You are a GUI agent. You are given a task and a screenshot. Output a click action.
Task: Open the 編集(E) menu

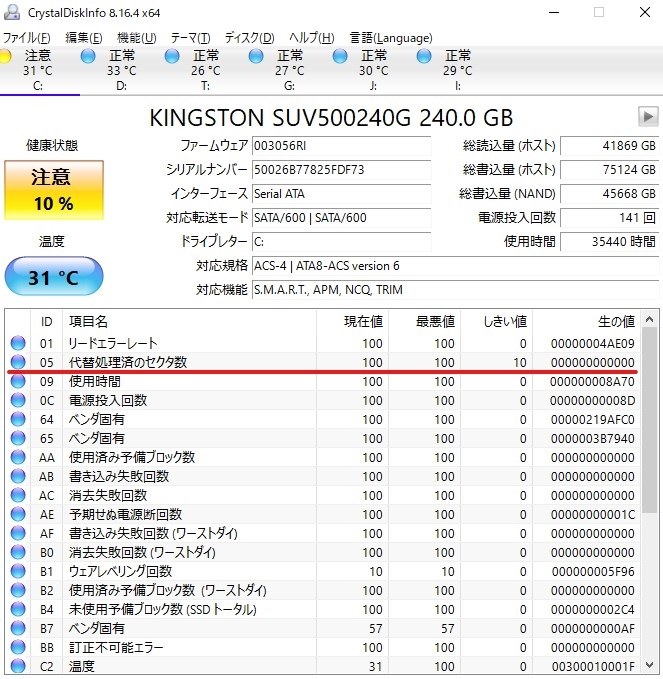point(84,38)
